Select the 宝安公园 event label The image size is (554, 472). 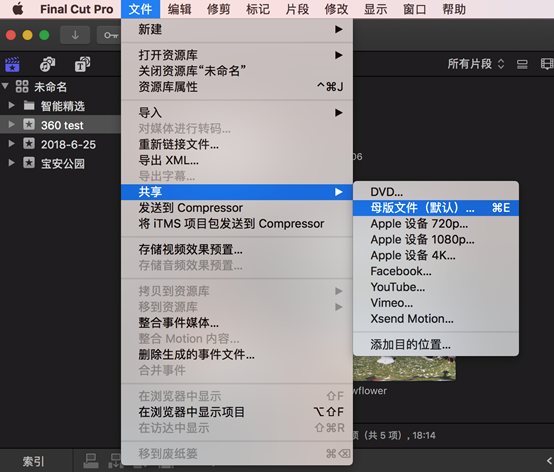click(63, 164)
